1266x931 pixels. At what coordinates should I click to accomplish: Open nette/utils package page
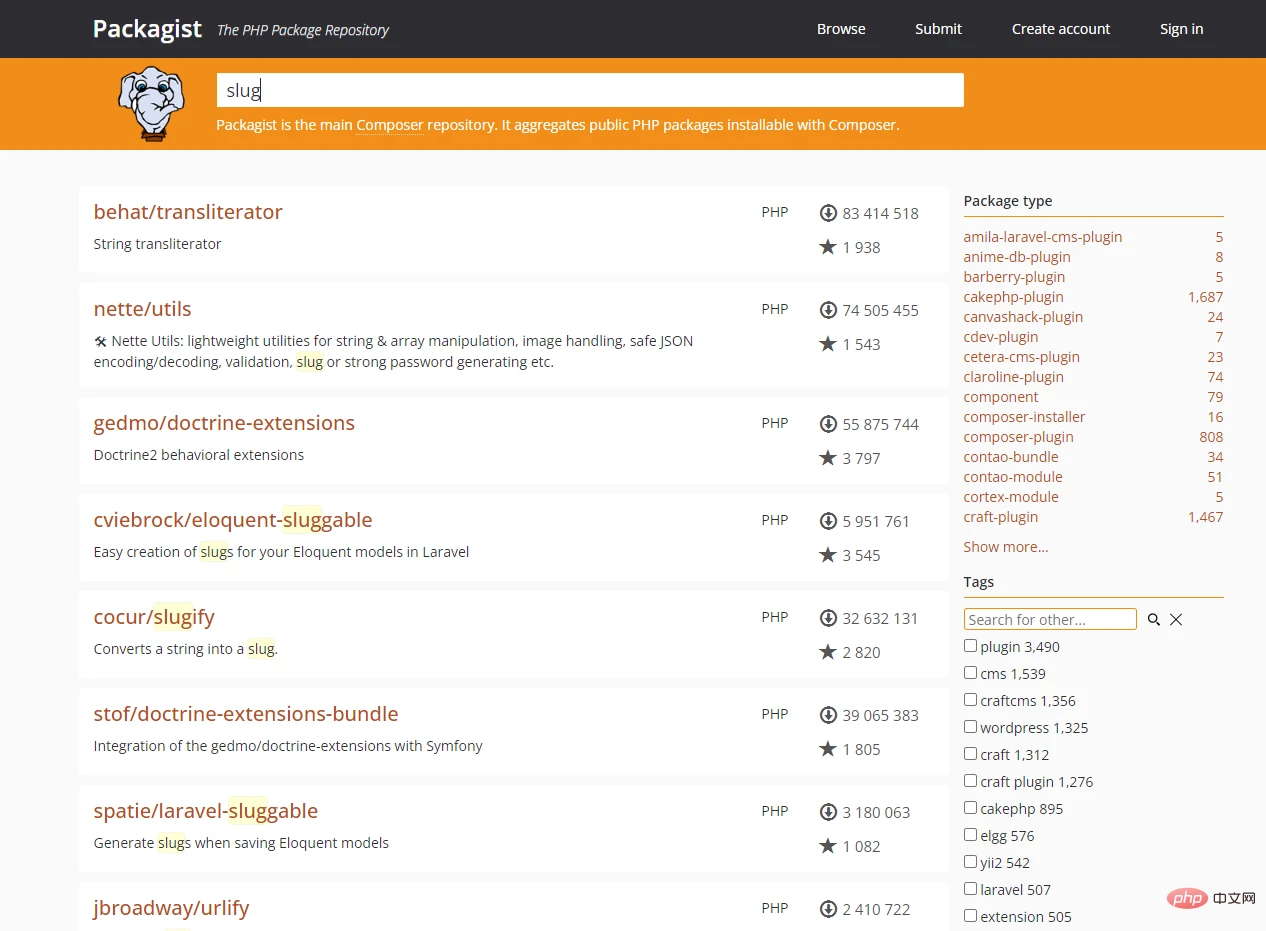(142, 309)
